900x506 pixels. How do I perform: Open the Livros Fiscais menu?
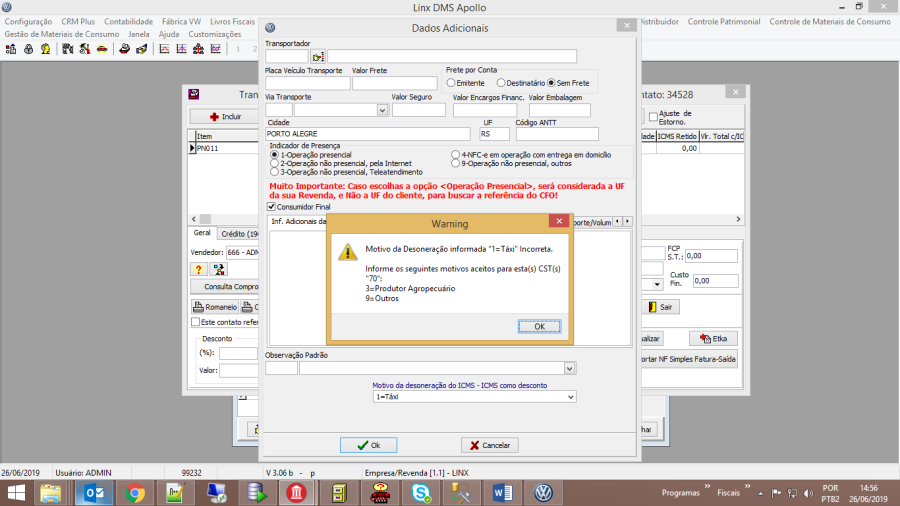(232, 21)
